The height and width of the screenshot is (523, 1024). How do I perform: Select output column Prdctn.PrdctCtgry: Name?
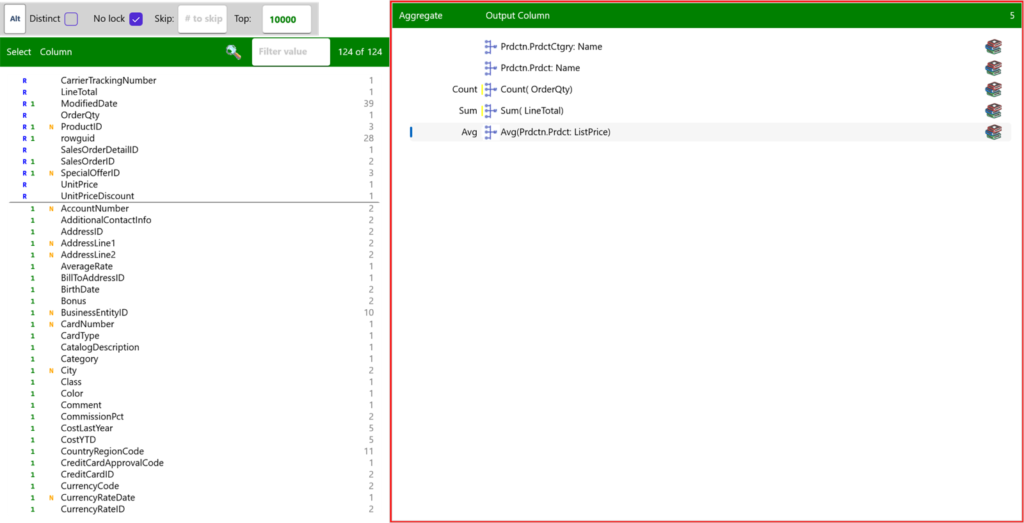point(551,46)
